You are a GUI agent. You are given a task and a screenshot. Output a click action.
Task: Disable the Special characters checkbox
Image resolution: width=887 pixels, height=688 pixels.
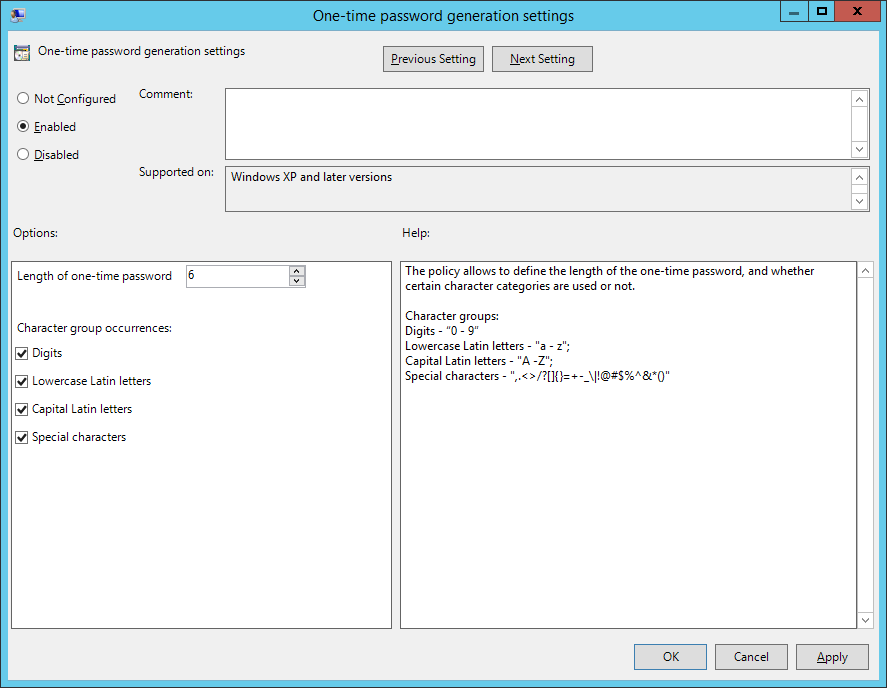pyautogui.click(x=22, y=437)
